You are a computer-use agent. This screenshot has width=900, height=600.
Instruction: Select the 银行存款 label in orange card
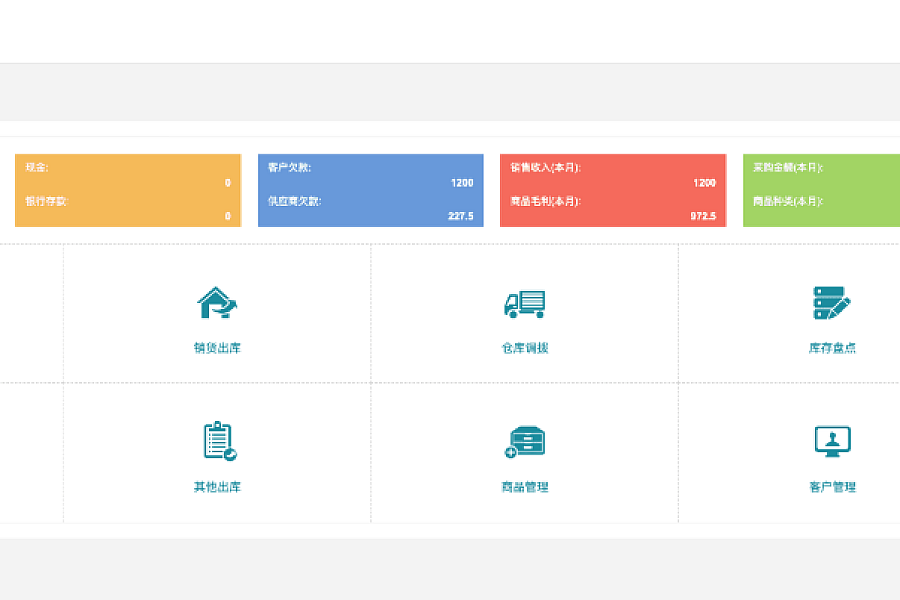coord(46,201)
